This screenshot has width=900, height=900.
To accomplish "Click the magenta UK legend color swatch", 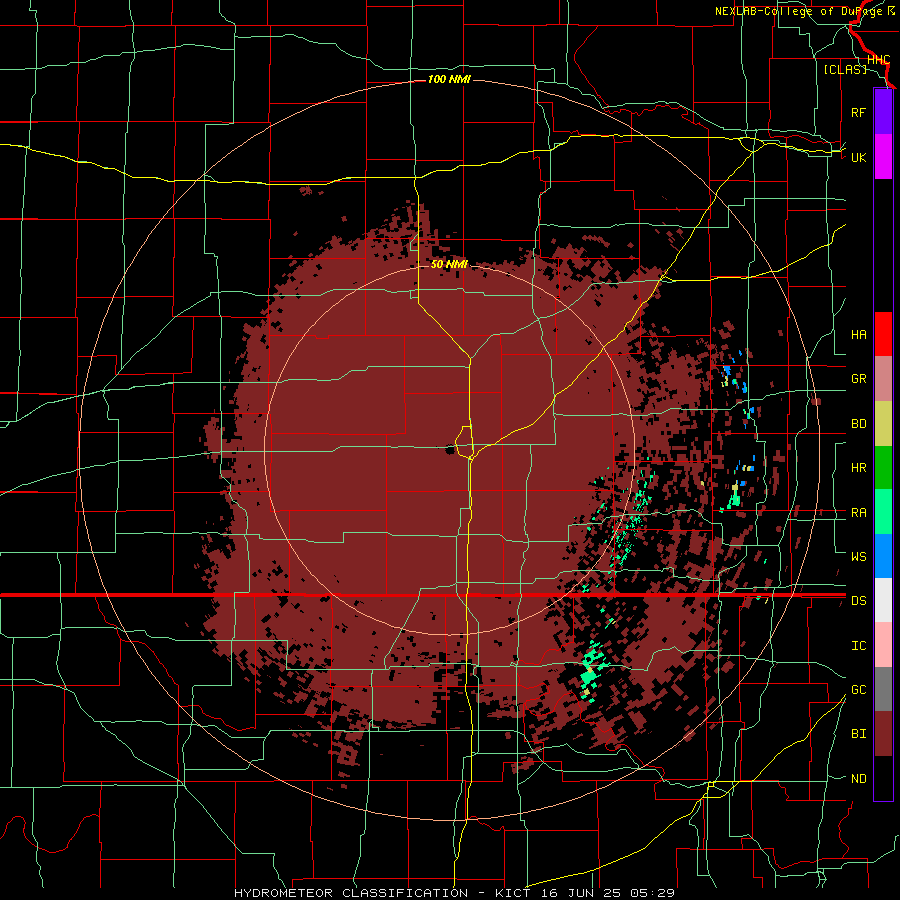I will (x=883, y=157).
